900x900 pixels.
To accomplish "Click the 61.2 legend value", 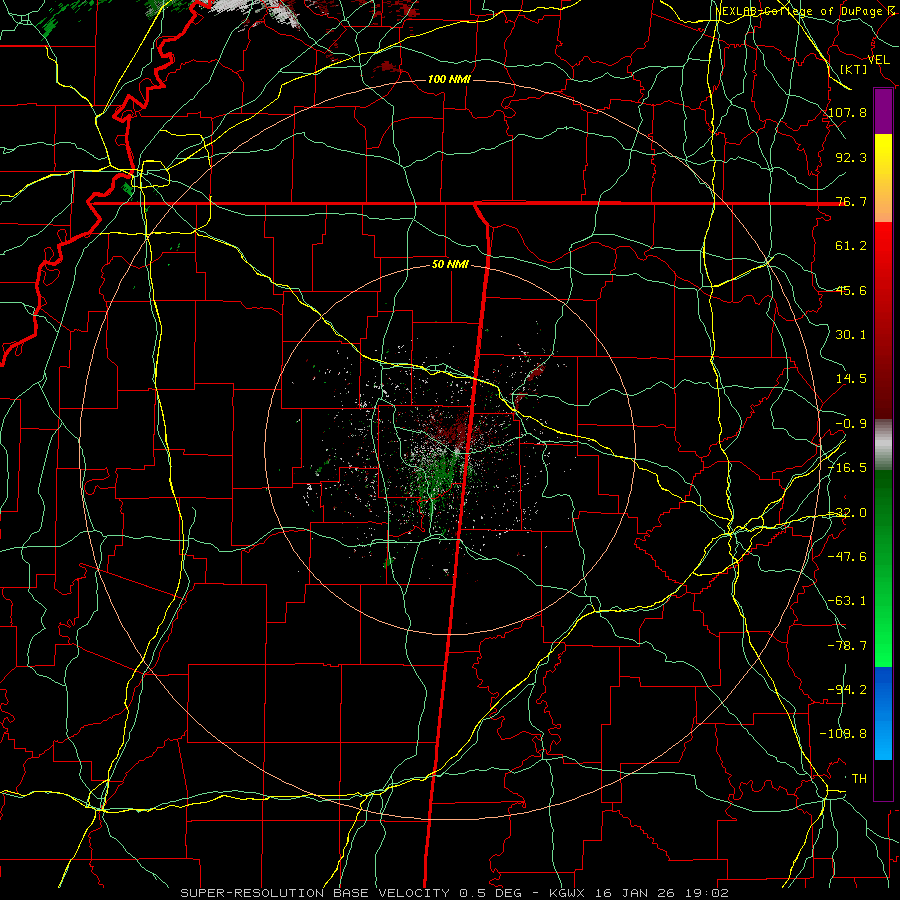I will (x=851, y=246).
